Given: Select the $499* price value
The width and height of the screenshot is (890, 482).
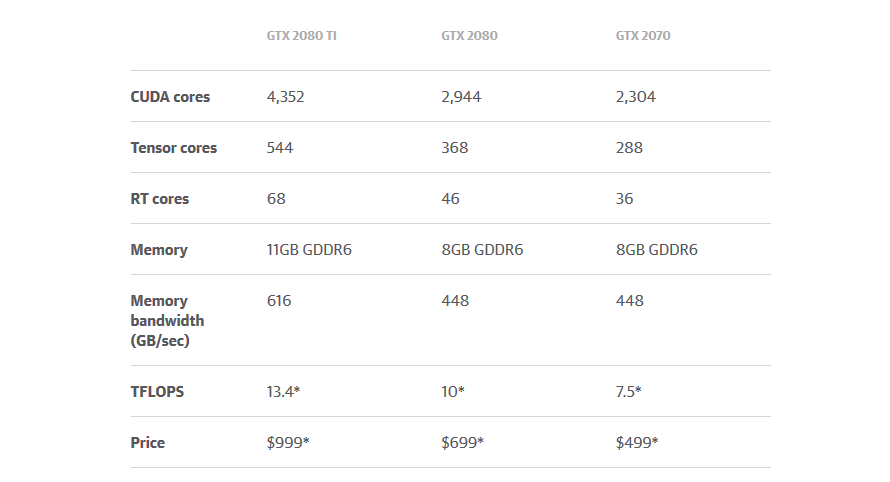Looking at the screenshot, I should point(637,443).
